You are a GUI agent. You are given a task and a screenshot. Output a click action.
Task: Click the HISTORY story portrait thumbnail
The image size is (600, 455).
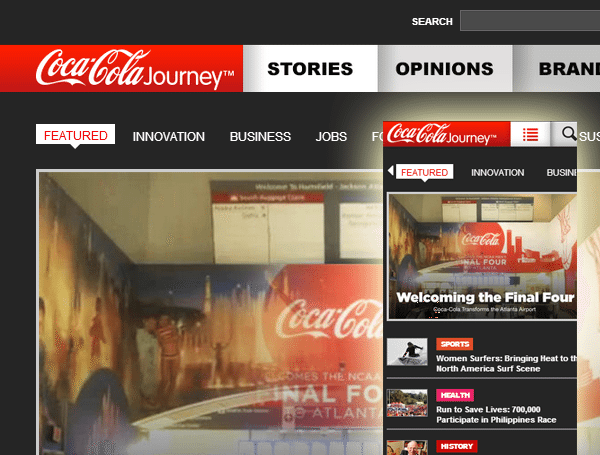point(407,448)
